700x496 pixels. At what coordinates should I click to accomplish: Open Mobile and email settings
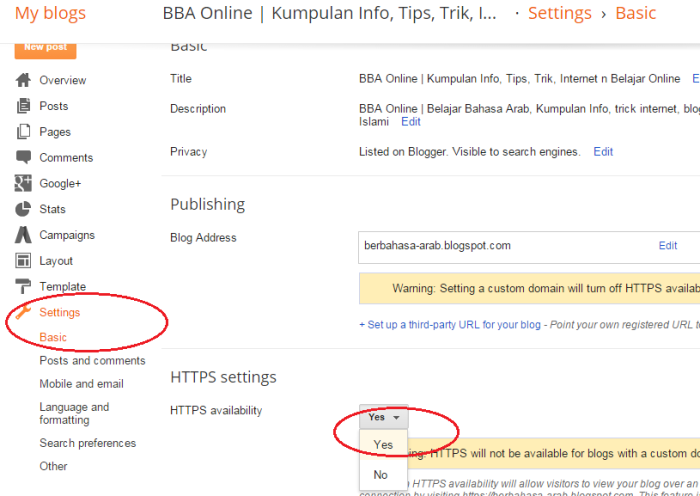81,384
